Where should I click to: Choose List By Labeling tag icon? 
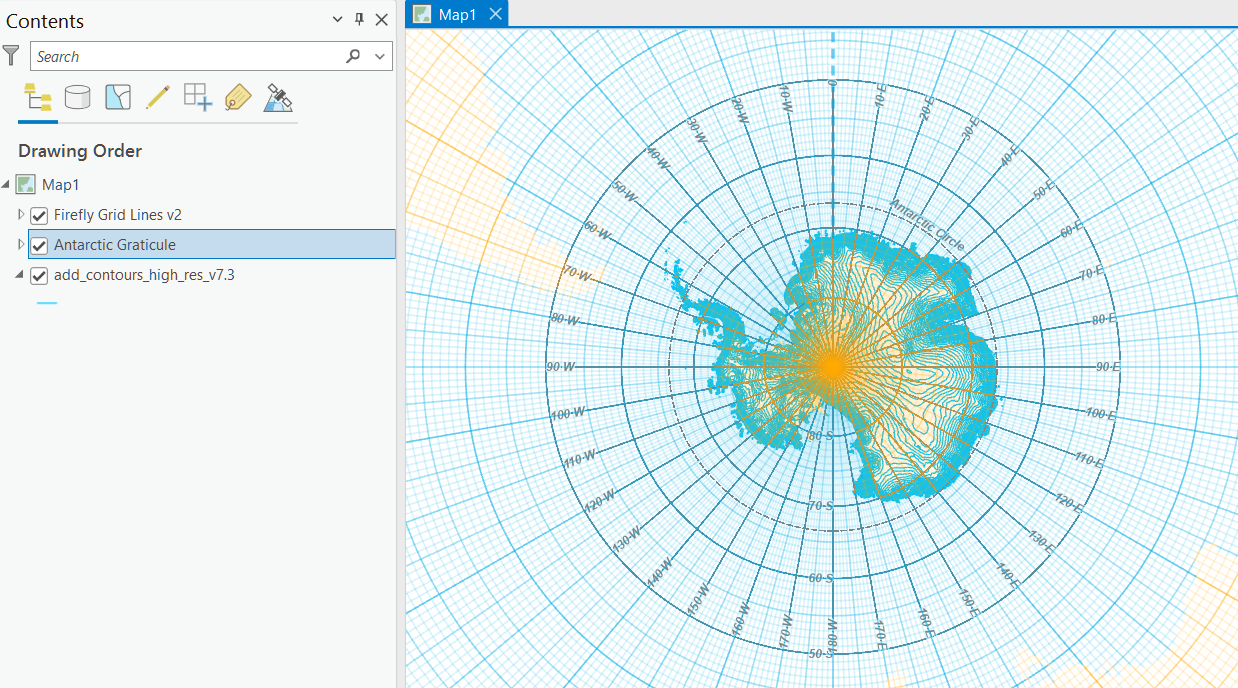tap(238, 97)
